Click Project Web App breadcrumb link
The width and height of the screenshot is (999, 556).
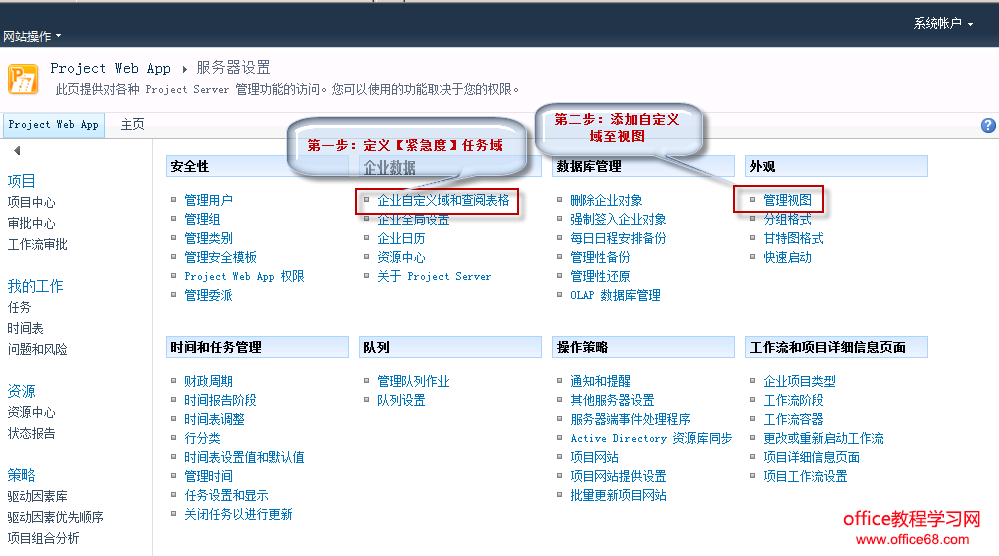110,68
